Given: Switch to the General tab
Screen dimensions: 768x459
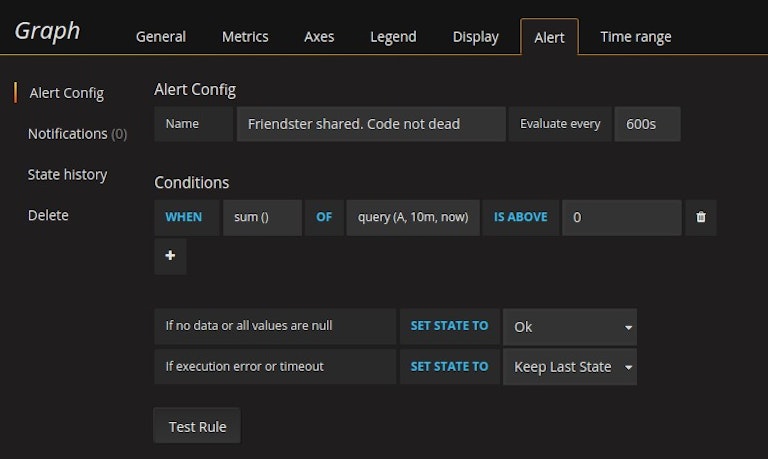Looking at the screenshot, I should (x=161, y=36).
